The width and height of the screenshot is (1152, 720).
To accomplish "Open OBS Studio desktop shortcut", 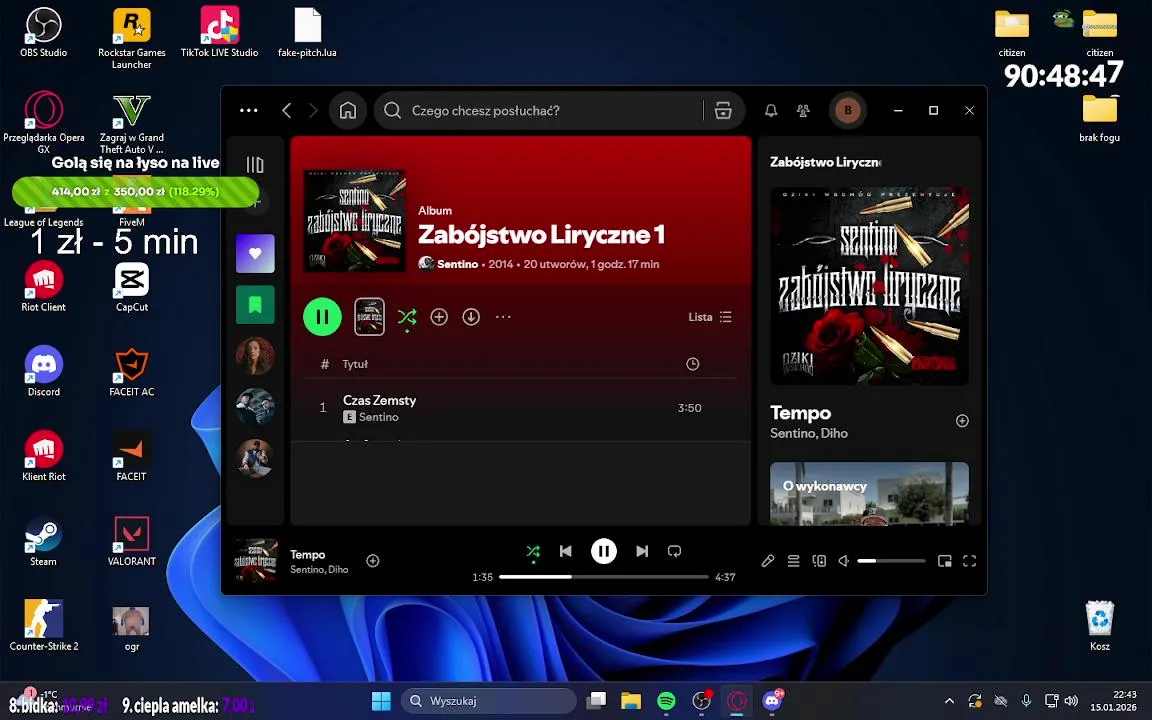I will [43, 33].
